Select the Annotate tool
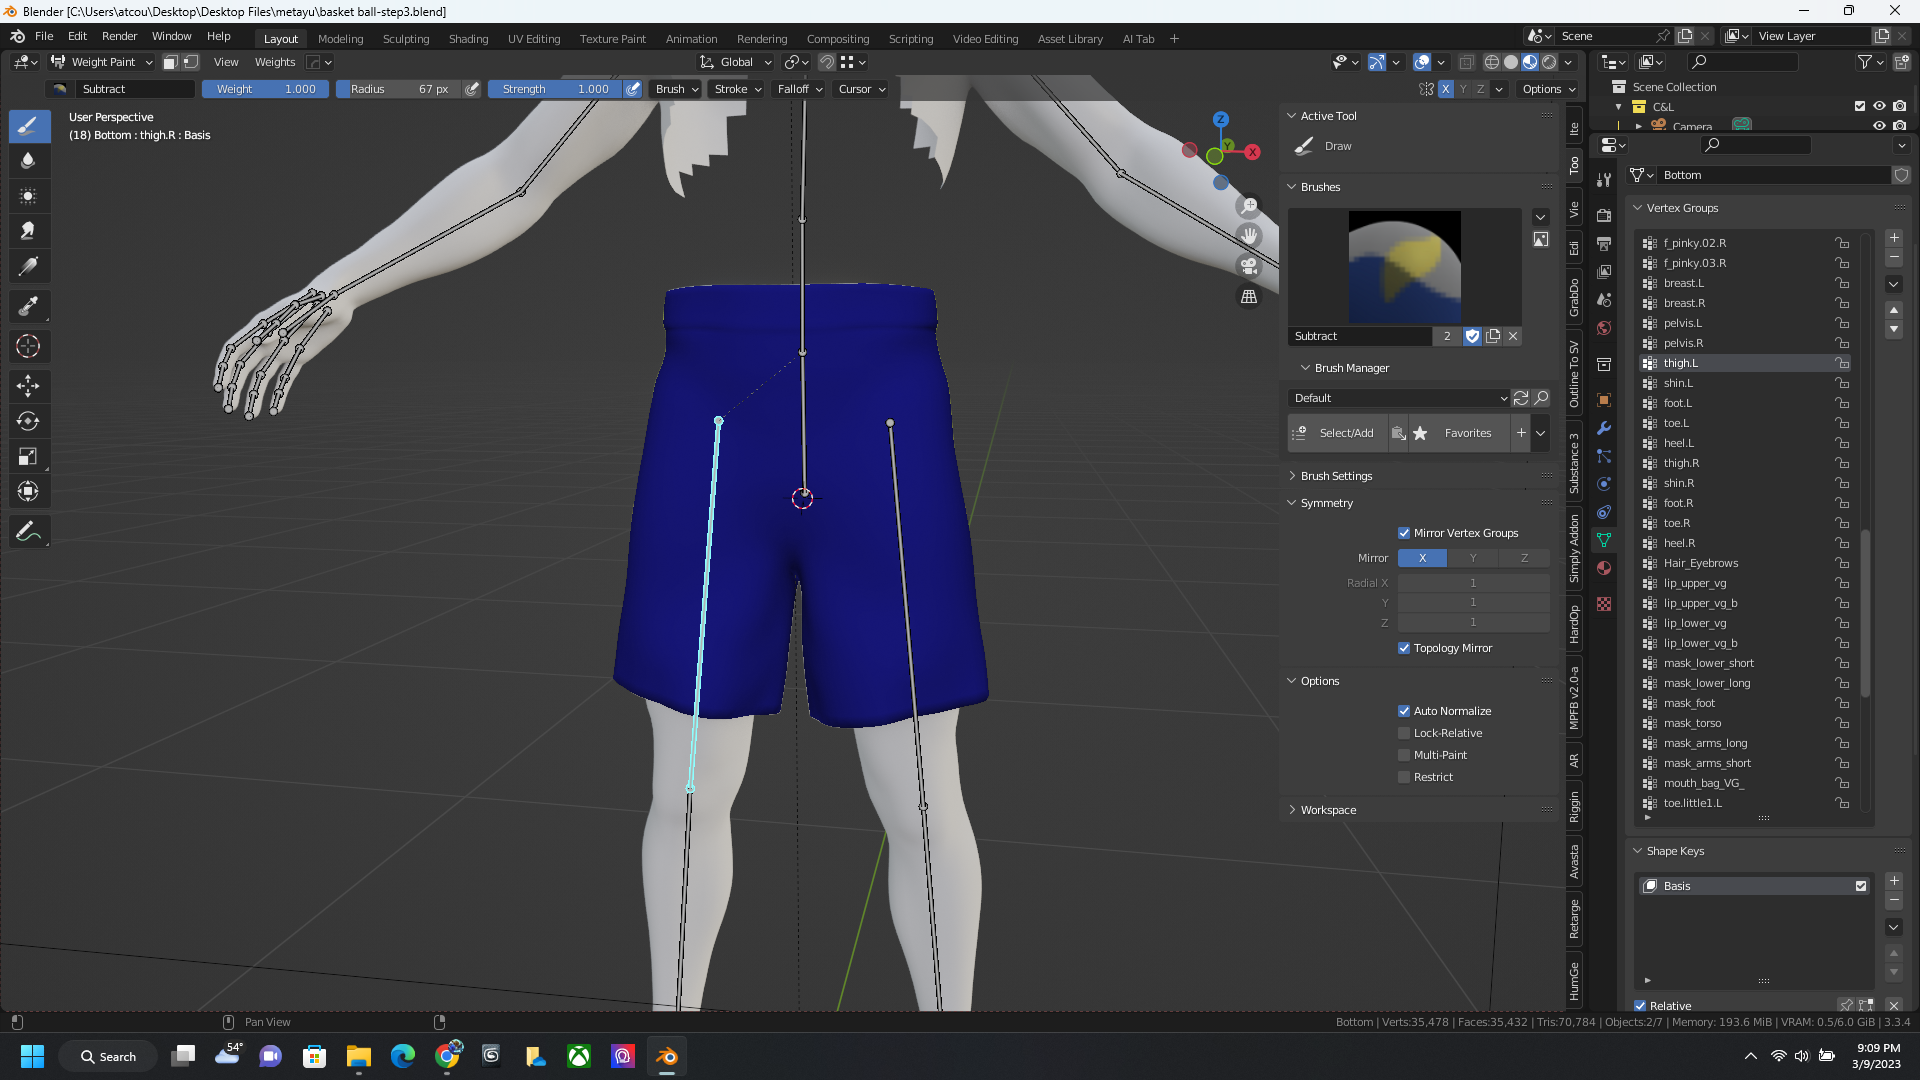This screenshot has width=1920, height=1080. tap(28, 531)
